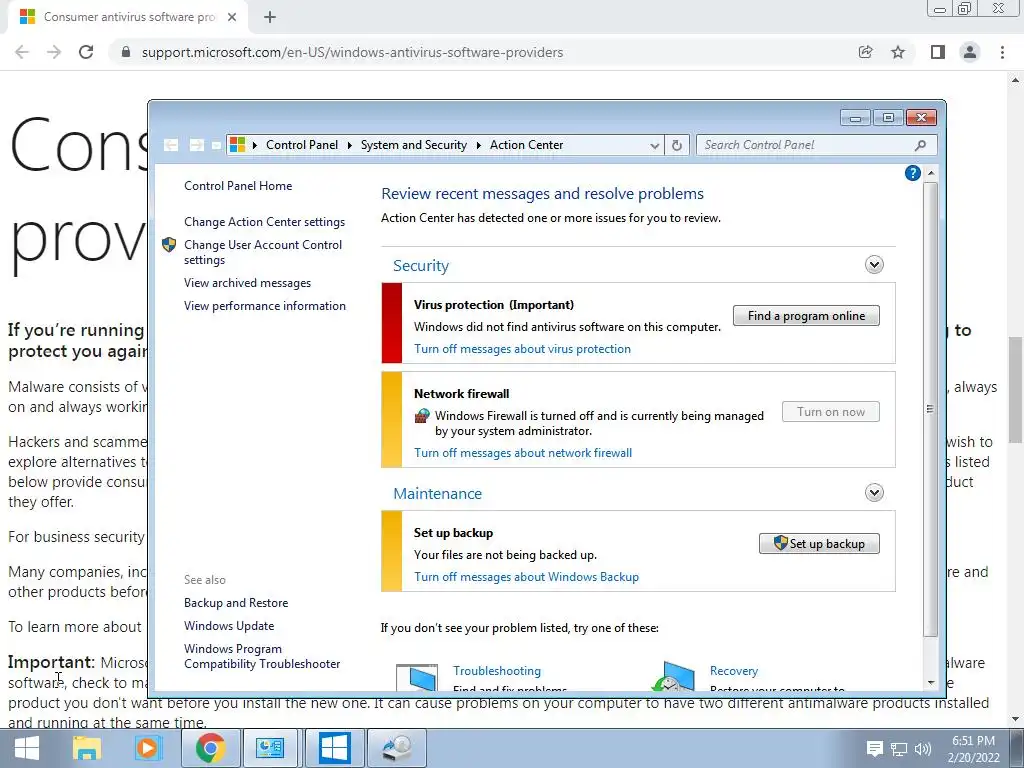Bookmark this page with the star icon

tap(898, 52)
